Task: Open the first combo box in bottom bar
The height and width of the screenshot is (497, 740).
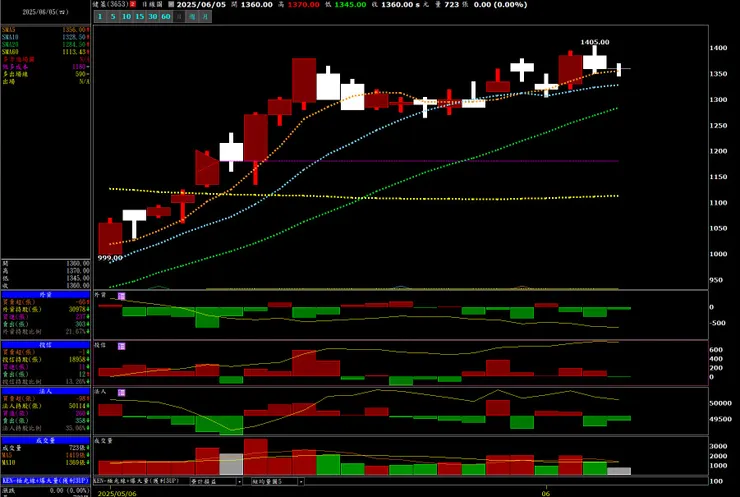Action: pyautogui.click(x=216, y=481)
